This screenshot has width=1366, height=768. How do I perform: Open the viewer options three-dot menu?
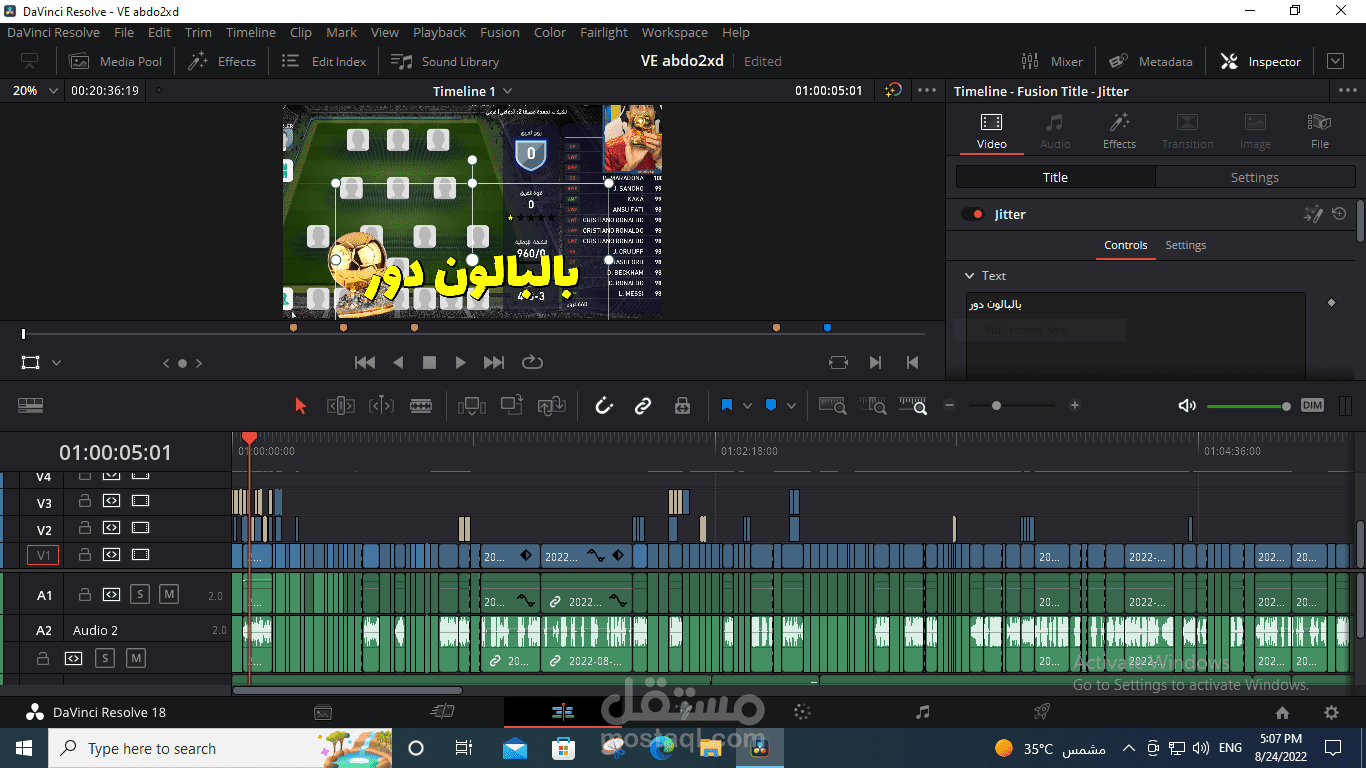927,90
